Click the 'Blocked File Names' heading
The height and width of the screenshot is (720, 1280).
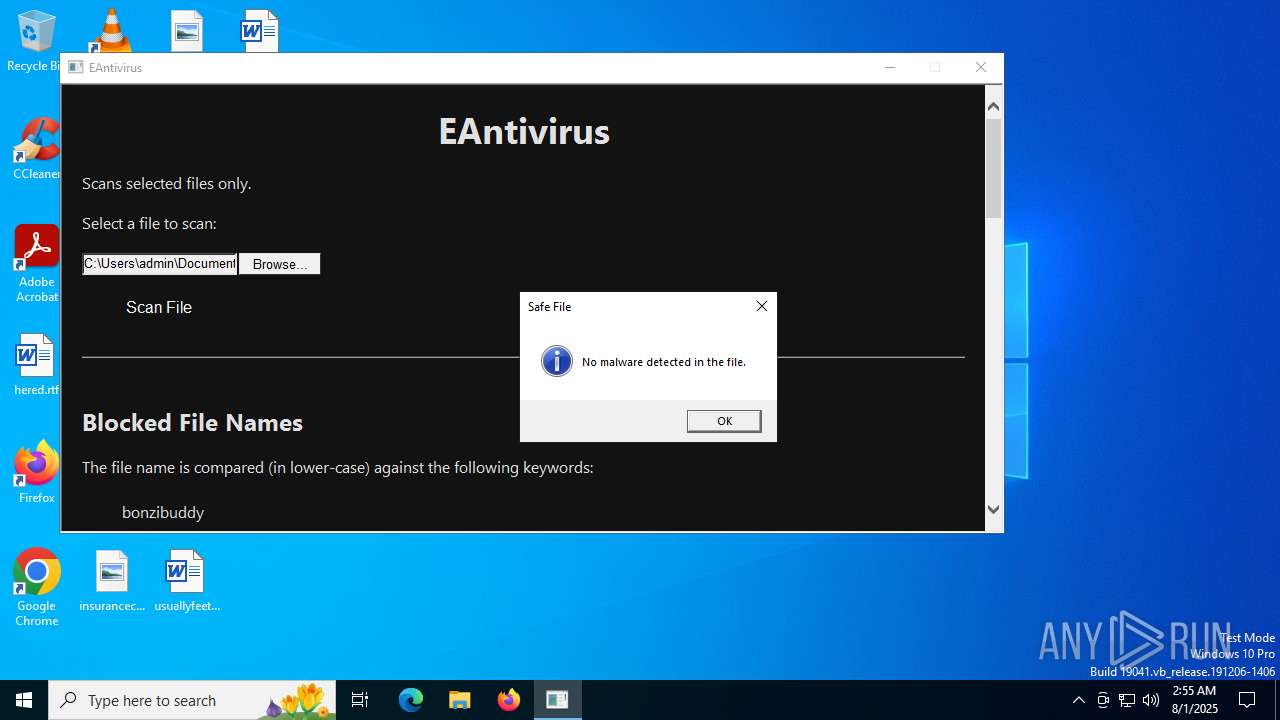click(192, 423)
